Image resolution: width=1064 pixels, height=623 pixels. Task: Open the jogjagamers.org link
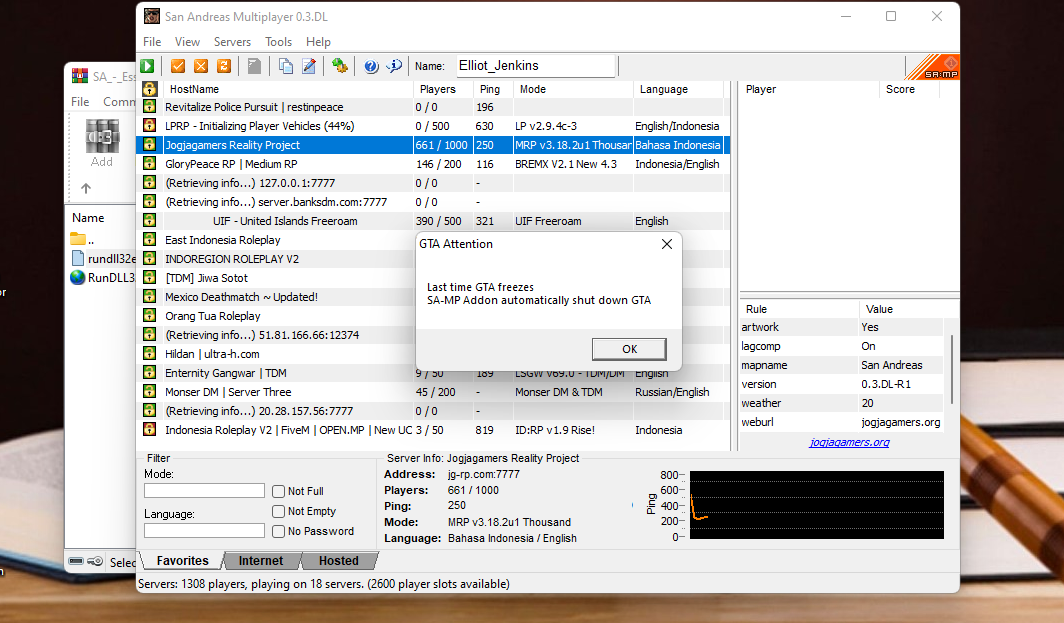tap(849, 442)
